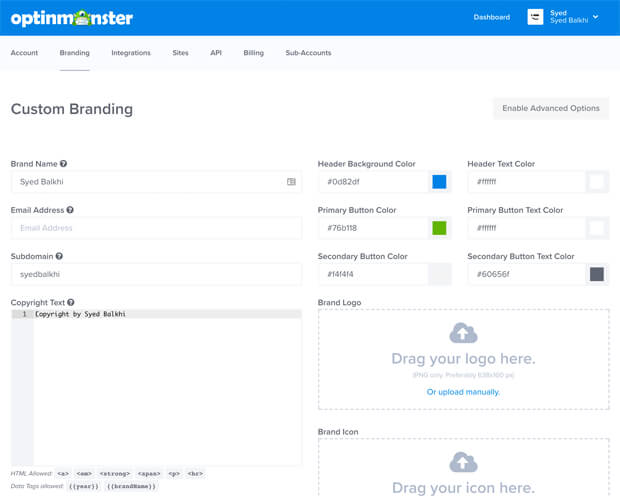The height and width of the screenshot is (496, 620).
Task: Open the Primary Button Text Color swatch
Action: [x=597, y=228]
